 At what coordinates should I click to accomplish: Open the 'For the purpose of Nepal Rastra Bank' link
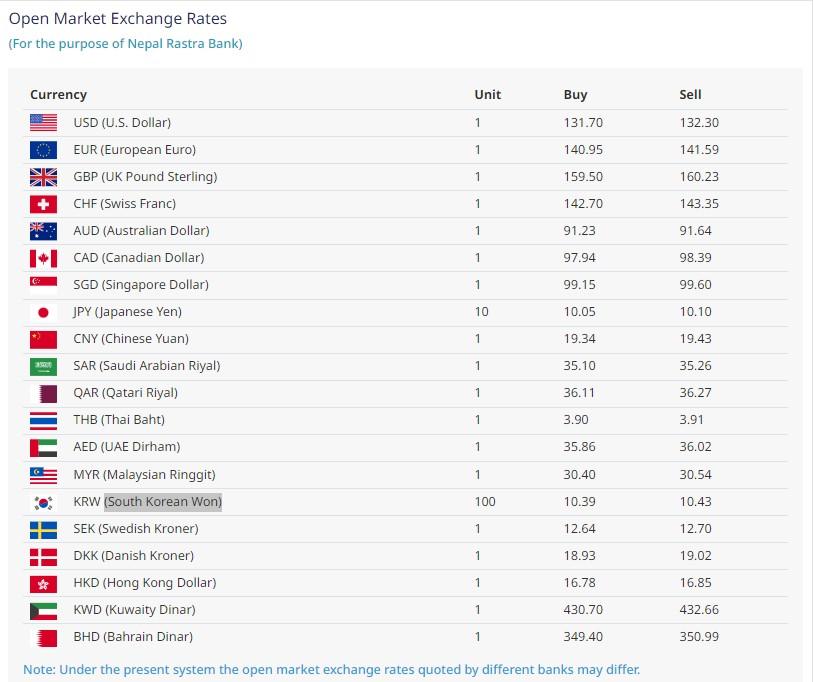click(125, 44)
